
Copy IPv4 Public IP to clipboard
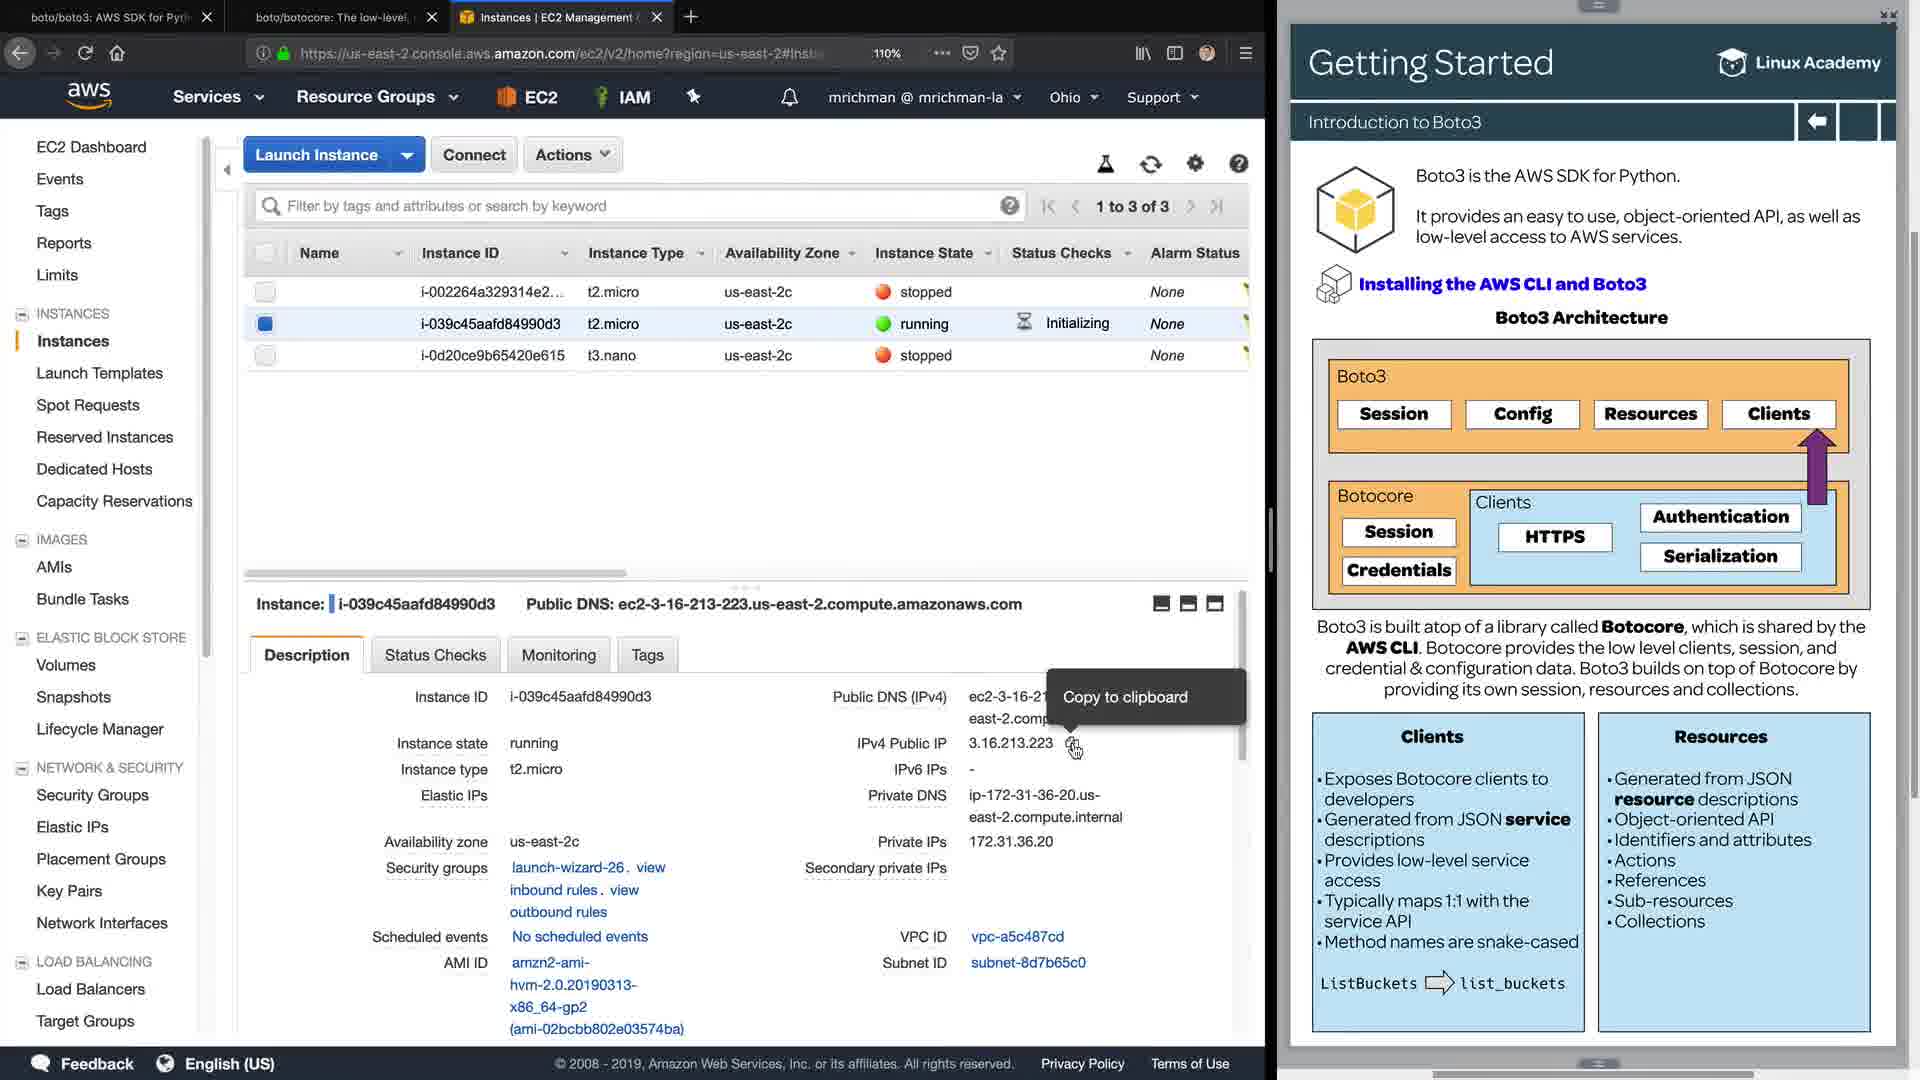(1072, 745)
